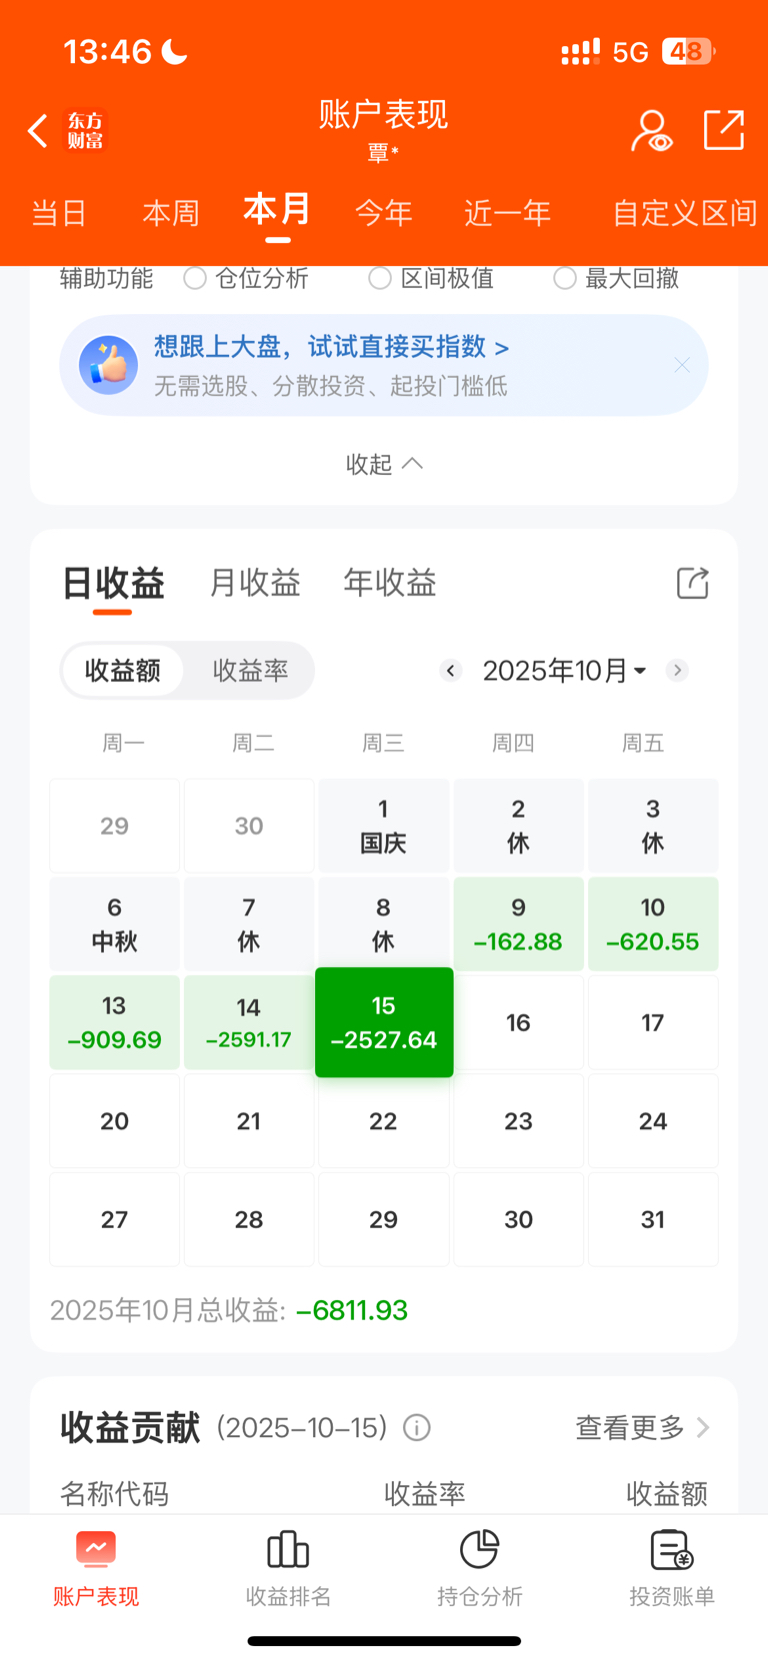Tap the back arrow icon

pyautogui.click(x=38, y=131)
